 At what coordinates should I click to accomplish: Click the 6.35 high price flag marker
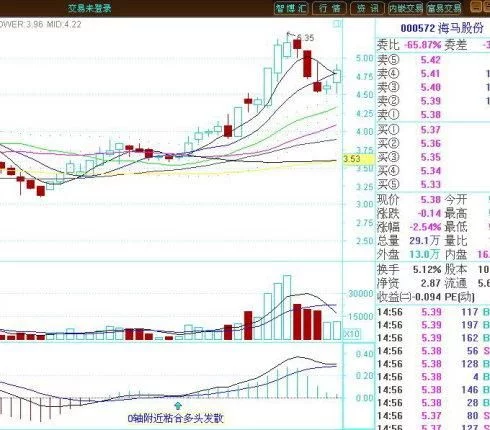coord(301,36)
